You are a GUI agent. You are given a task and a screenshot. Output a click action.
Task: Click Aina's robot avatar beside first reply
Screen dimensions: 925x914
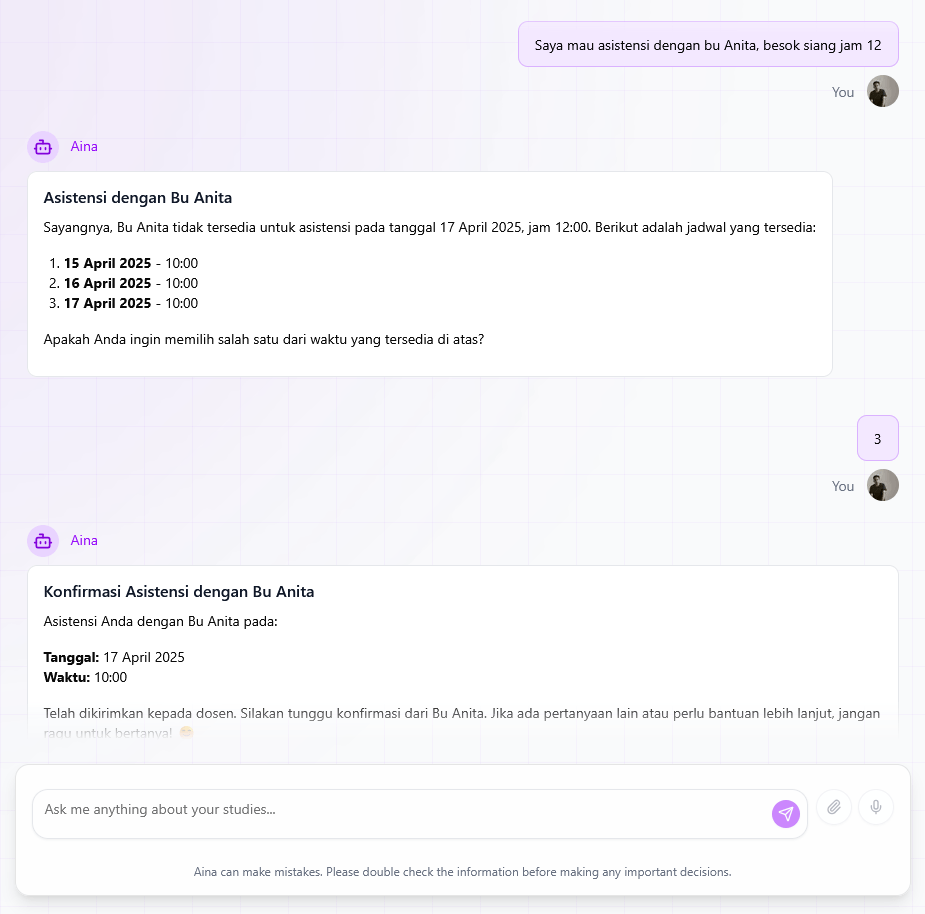[42, 146]
